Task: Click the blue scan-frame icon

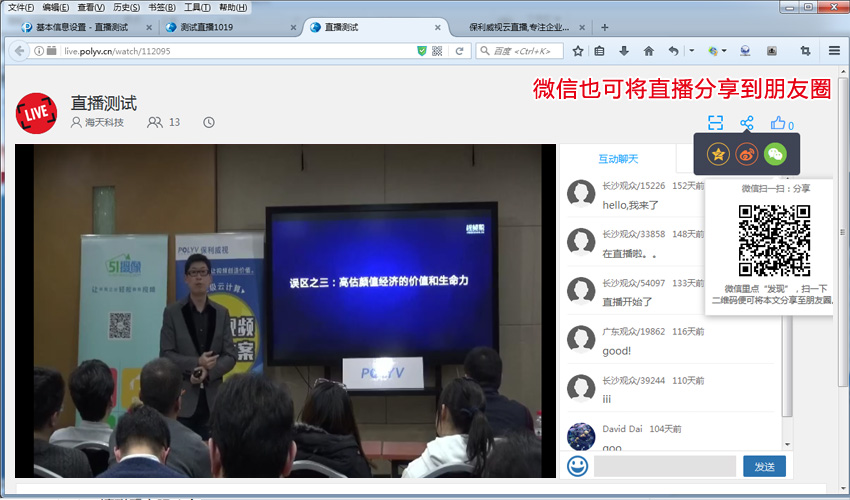Action: point(716,123)
